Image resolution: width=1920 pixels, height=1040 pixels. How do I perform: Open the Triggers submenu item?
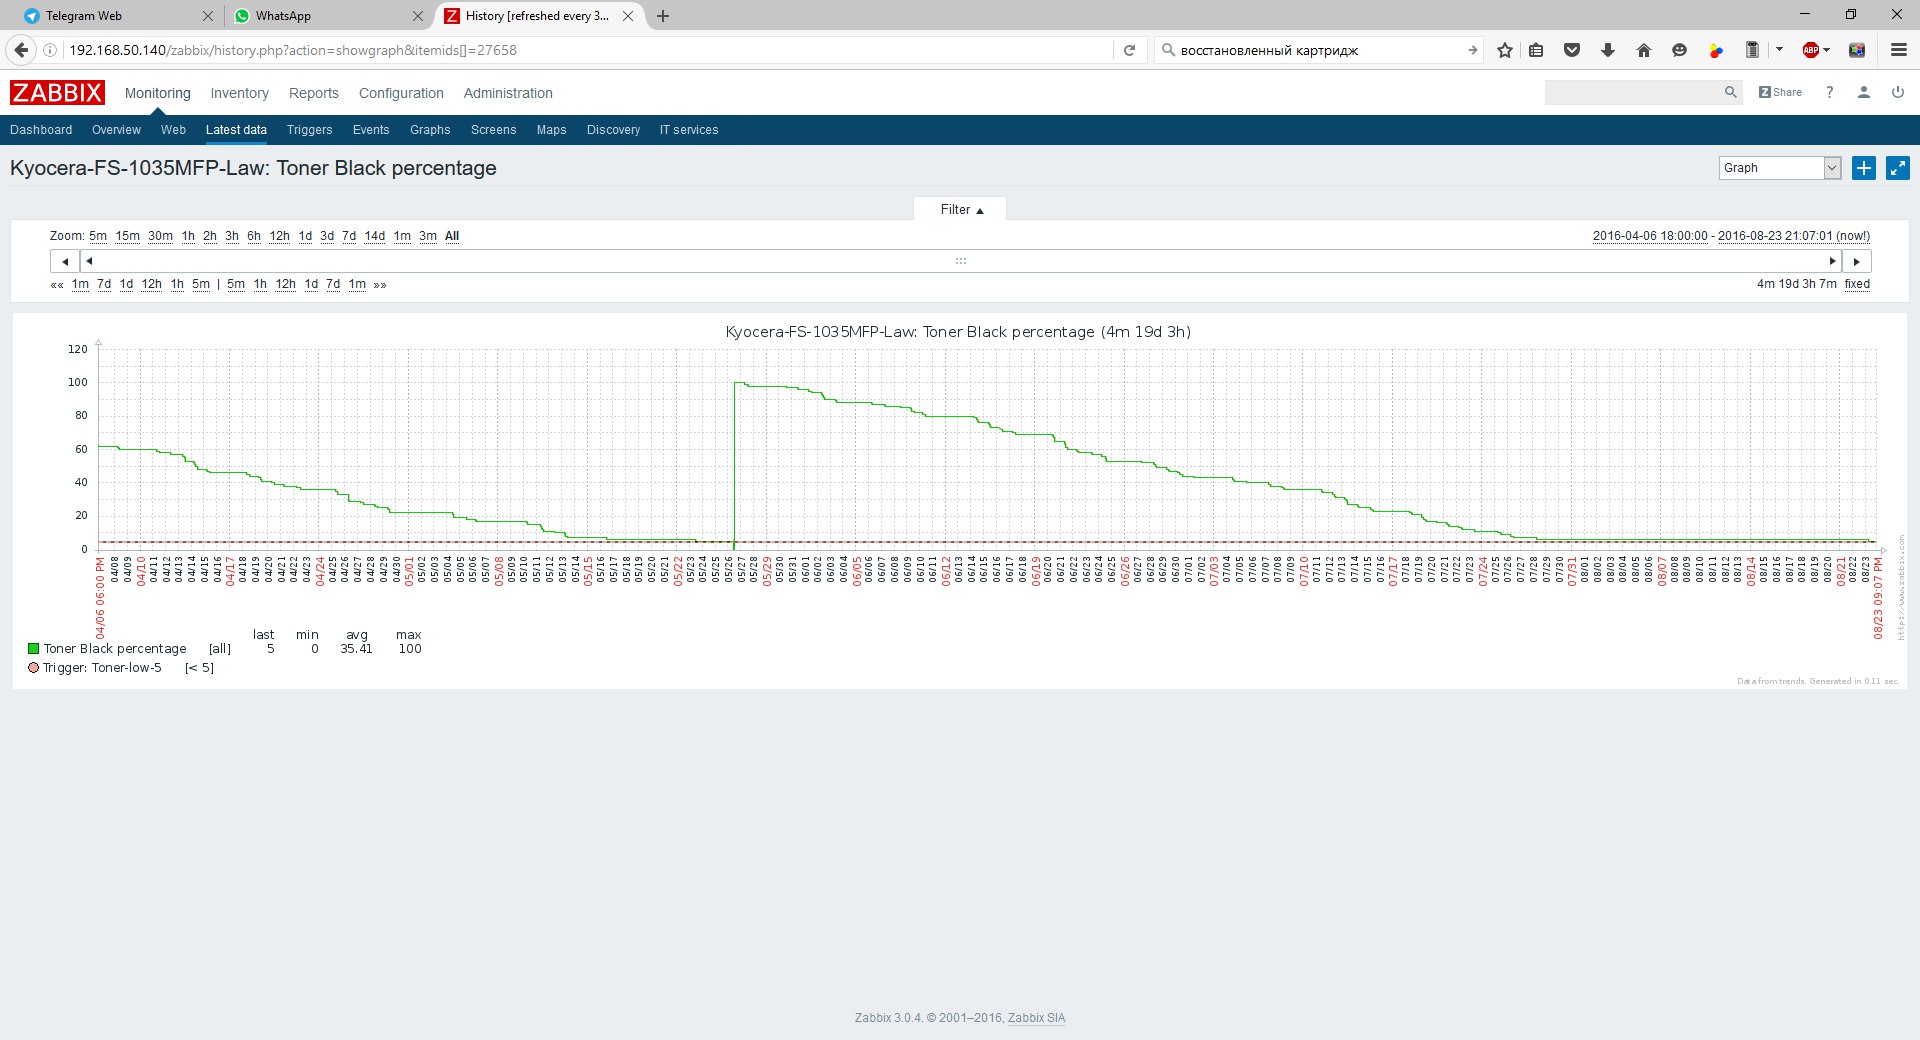pyautogui.click(x=309, y=130)
